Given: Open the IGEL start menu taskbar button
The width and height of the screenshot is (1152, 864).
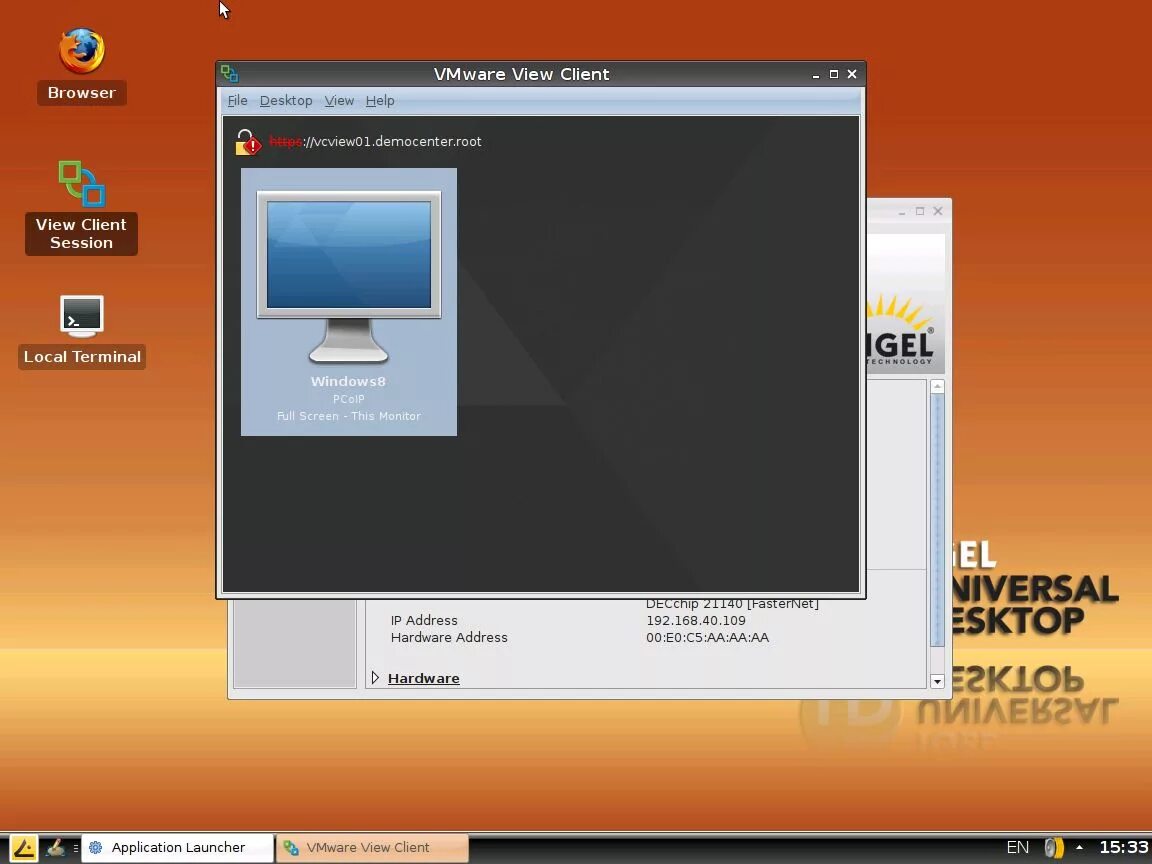Looking at the screenshot, I should (x=24, y=848).
